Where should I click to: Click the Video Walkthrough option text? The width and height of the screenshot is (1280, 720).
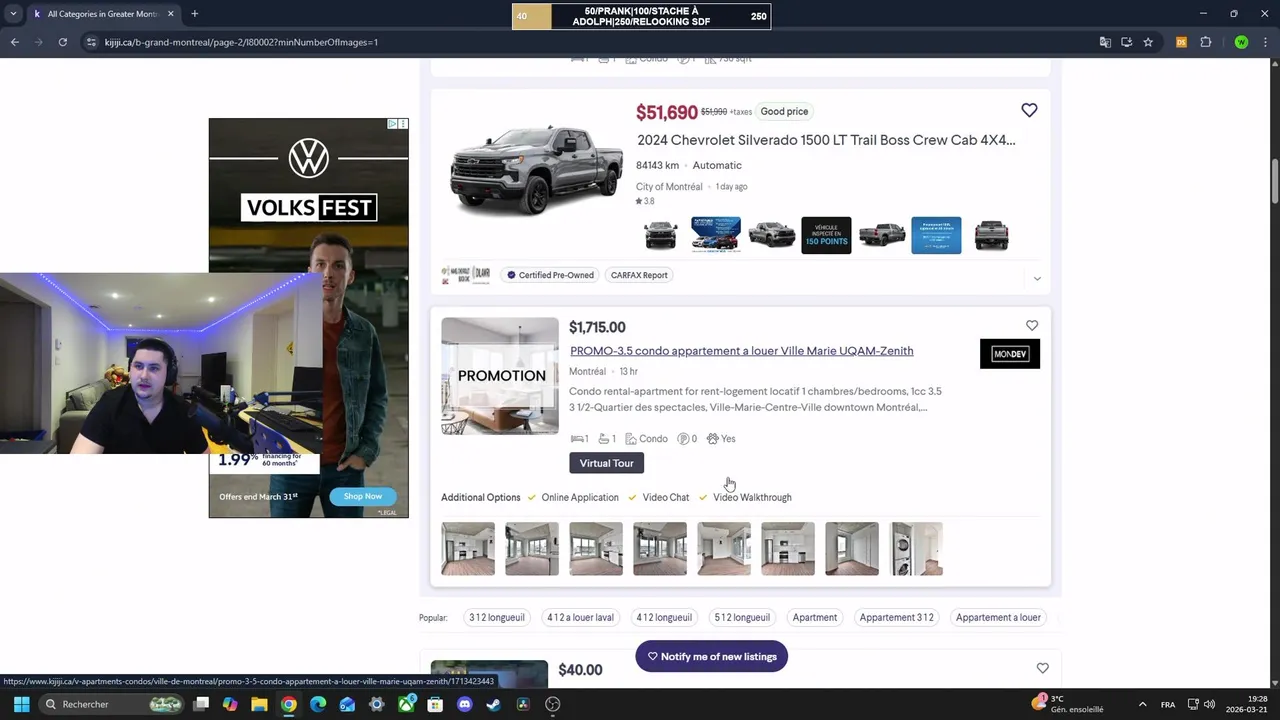point(752,497)
